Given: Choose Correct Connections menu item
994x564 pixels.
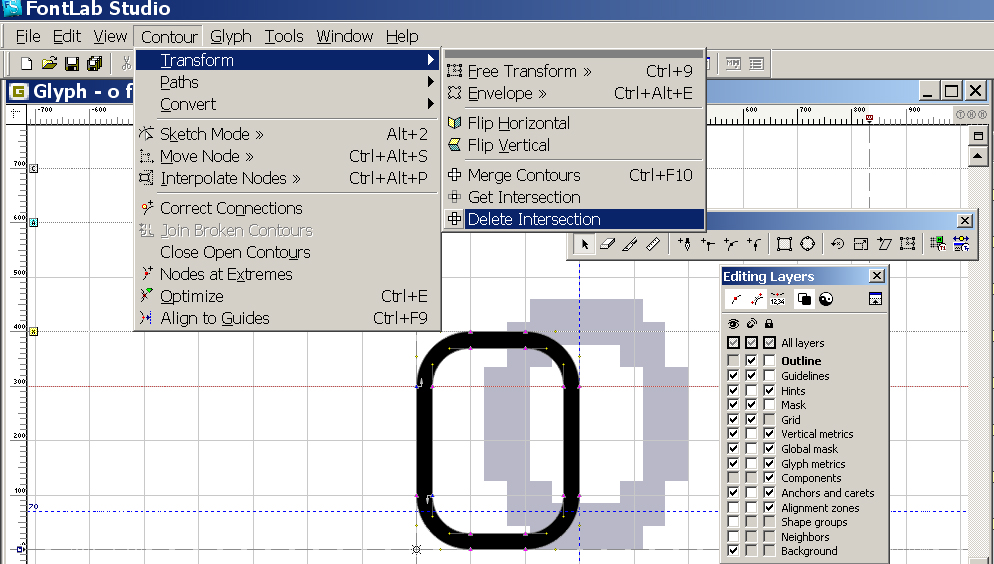Looking at the screenshot, I should [x=287, y=208].
